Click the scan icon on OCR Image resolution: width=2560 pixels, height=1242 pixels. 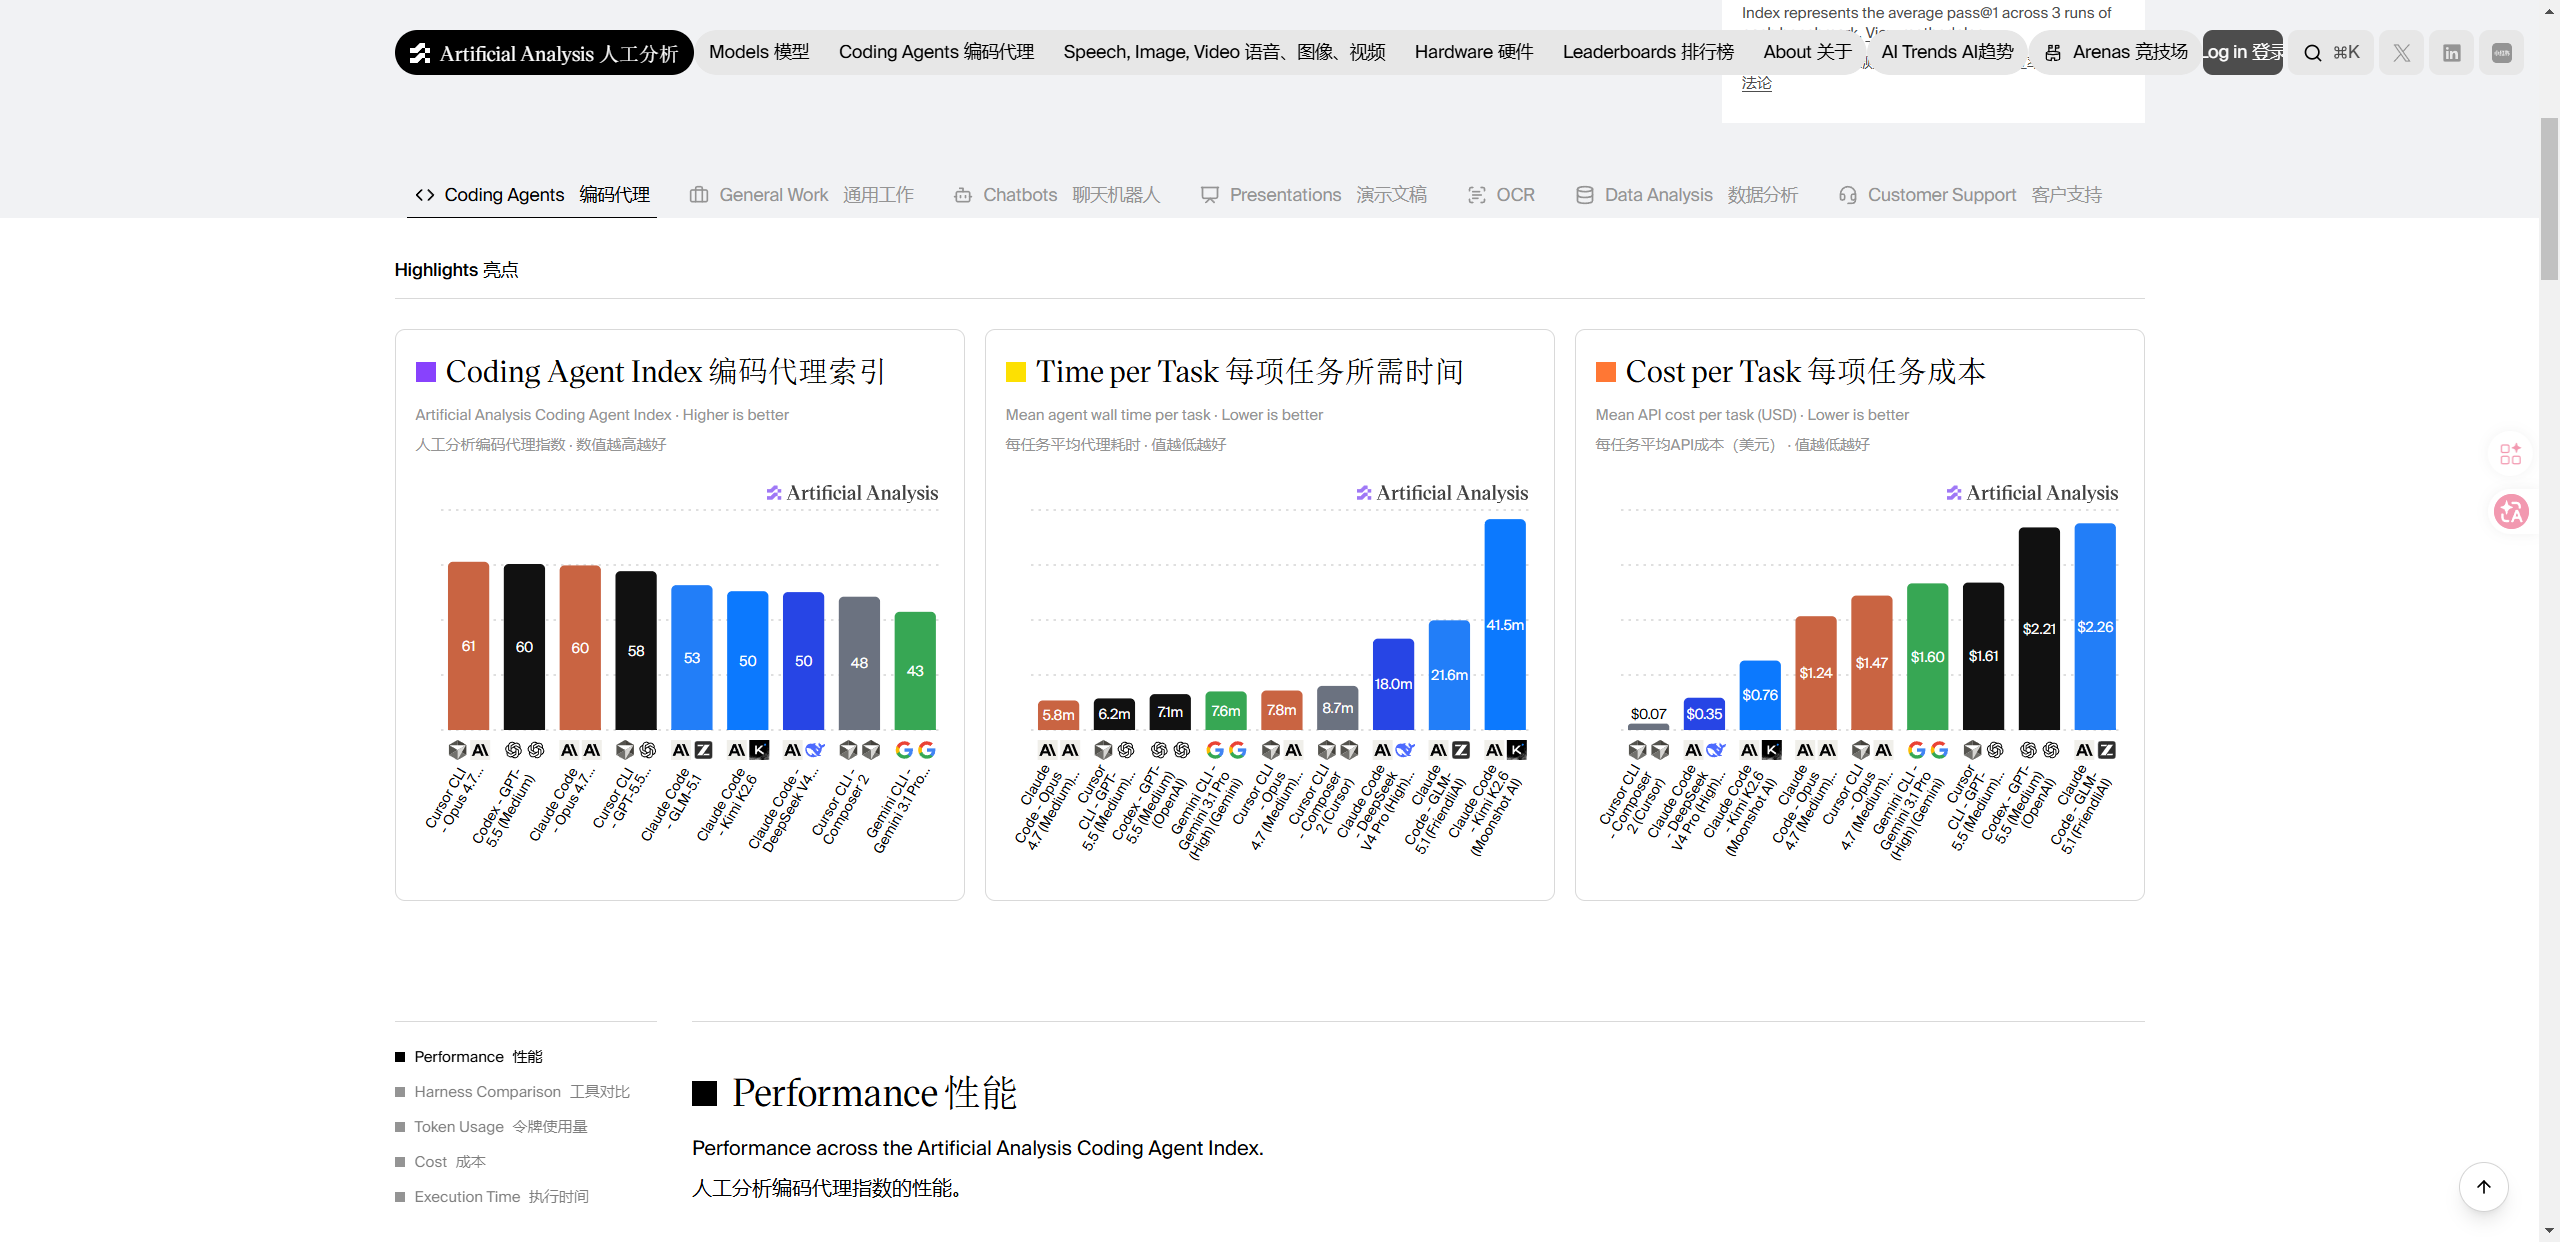point(1476,195)
